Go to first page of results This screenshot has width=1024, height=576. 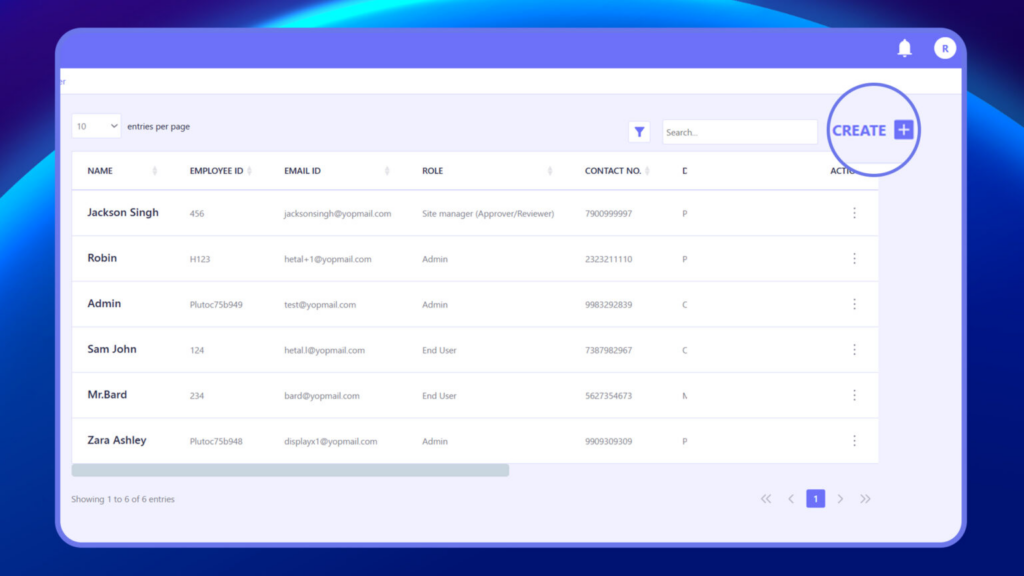[x=766, y=499]
